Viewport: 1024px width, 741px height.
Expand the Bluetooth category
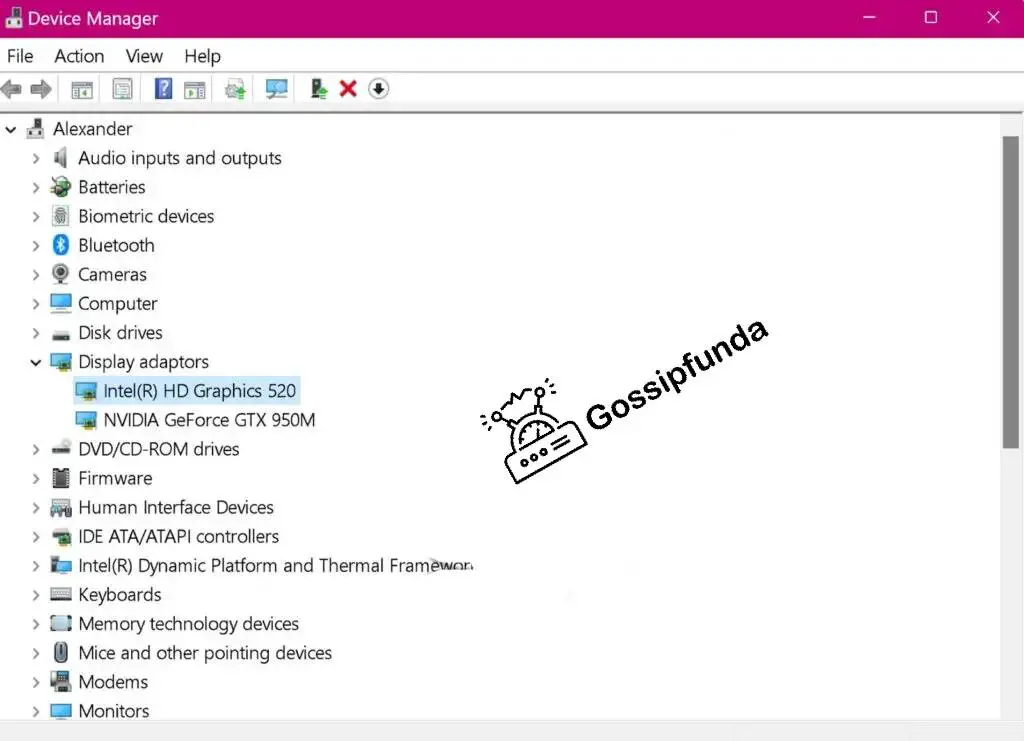click(x=36, y=245)
